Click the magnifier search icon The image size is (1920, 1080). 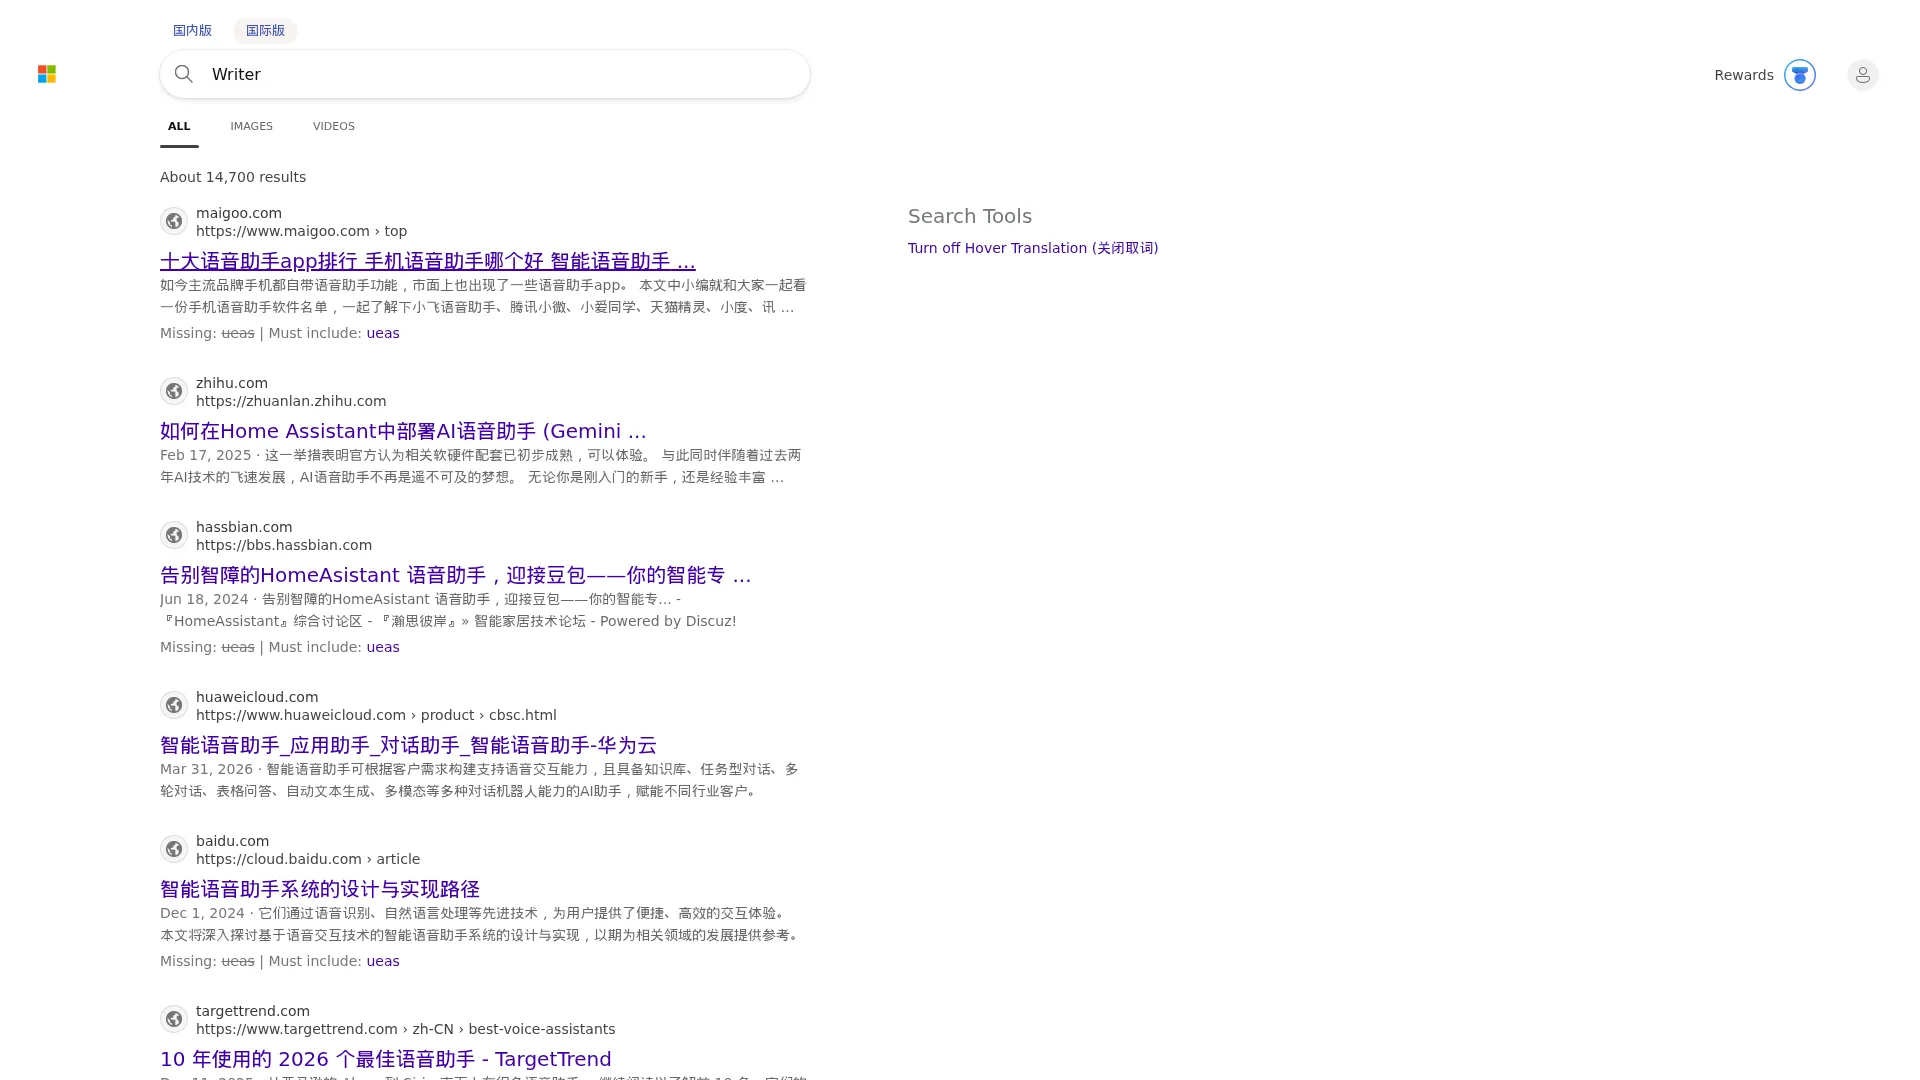point(184,74)
